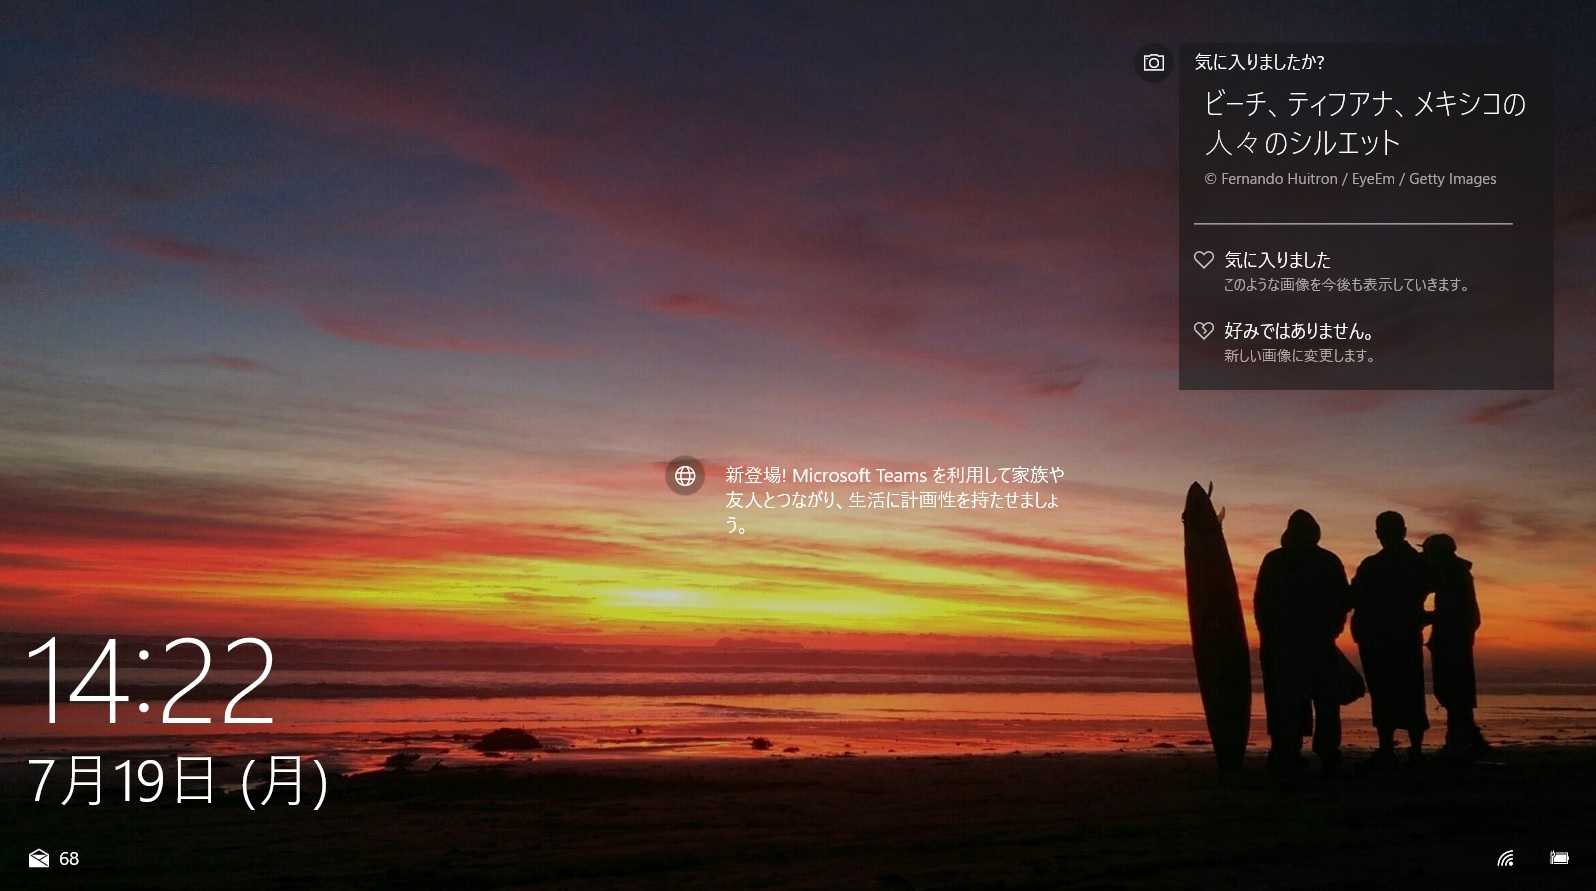
Task: Open the mail notification envelope icon
Action: tap(39, 858)
